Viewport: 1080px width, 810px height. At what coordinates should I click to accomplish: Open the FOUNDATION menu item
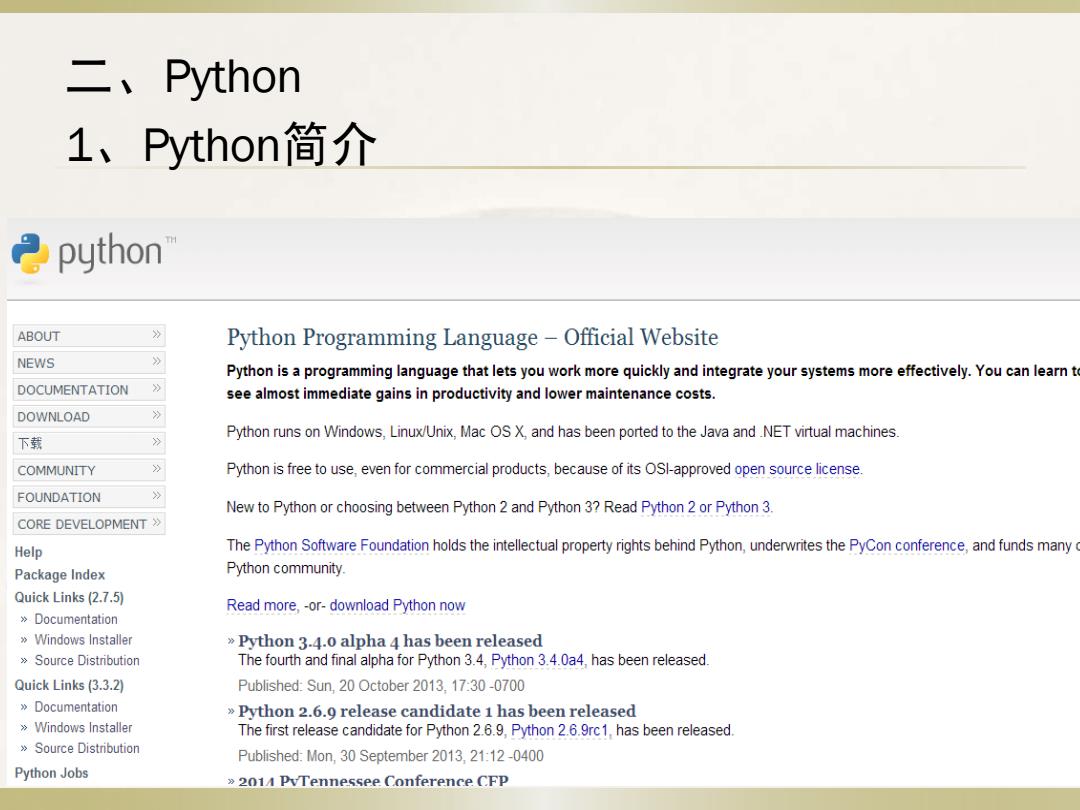click(89, 497)
